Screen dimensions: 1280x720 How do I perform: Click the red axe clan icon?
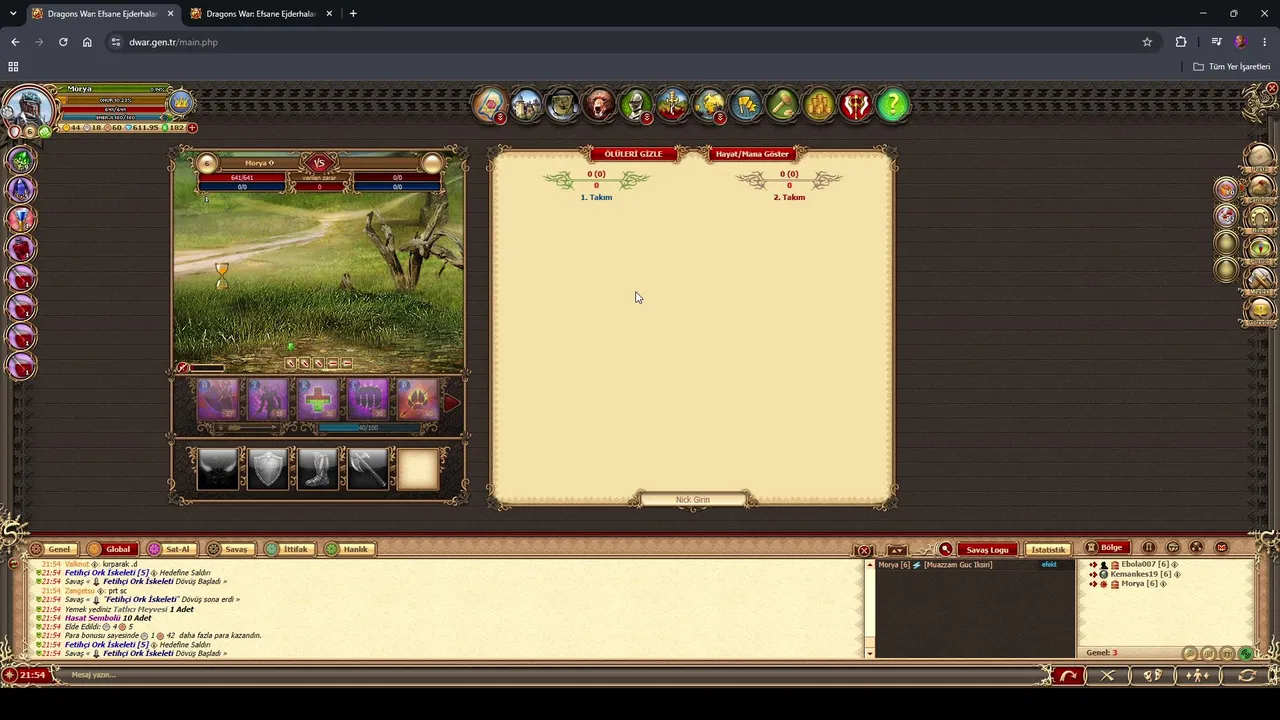point(856,104)
